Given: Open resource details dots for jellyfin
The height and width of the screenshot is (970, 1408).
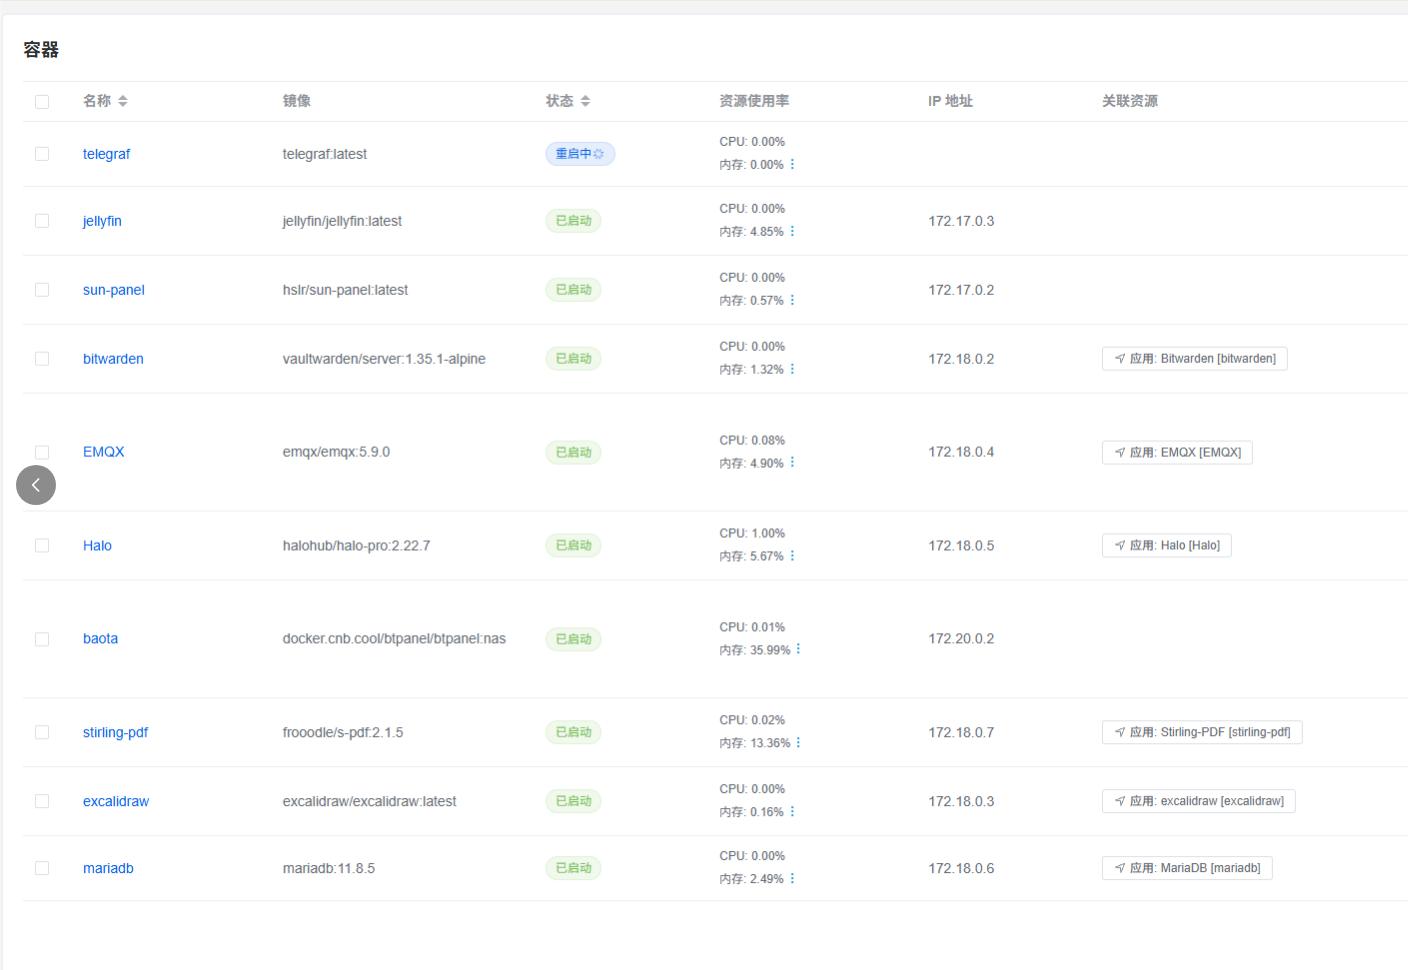Looking at the screenshot, I should coord(792,231).
